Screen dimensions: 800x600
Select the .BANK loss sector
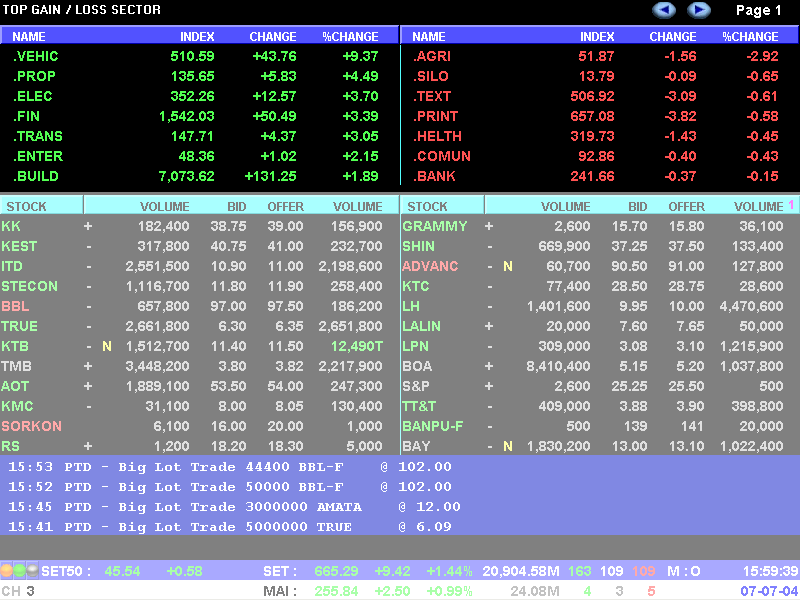click(x=434, y=176)
